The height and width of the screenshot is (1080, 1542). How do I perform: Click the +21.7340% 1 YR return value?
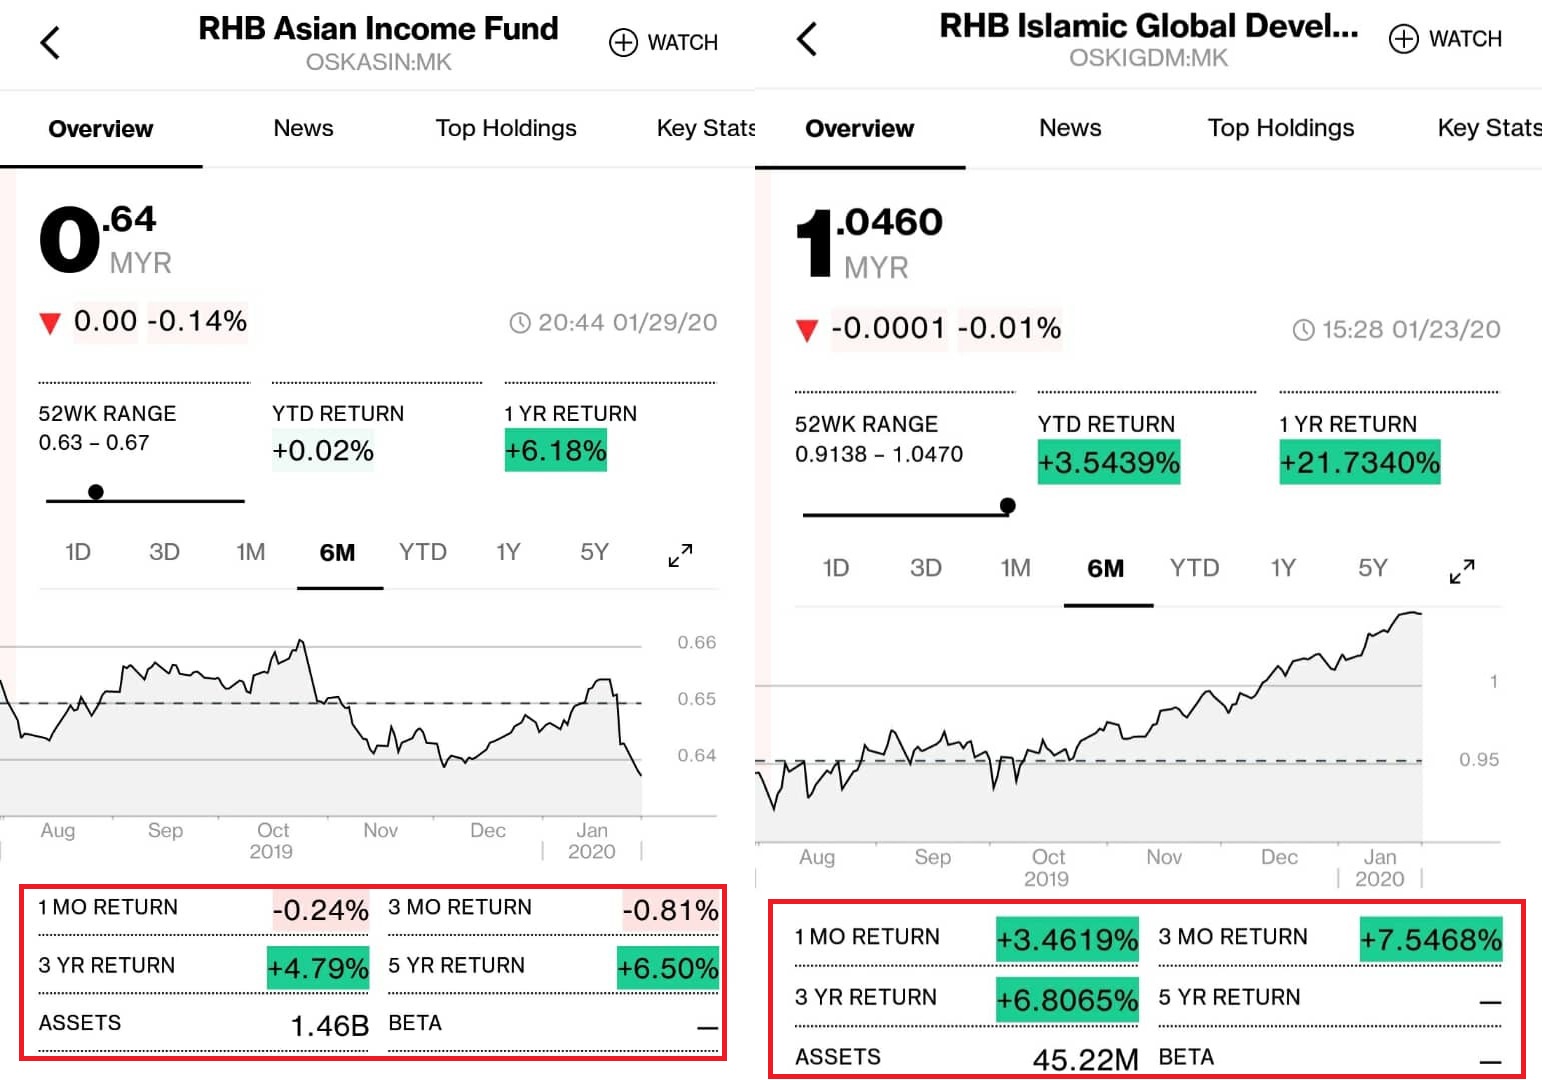tap(1360, 462)
